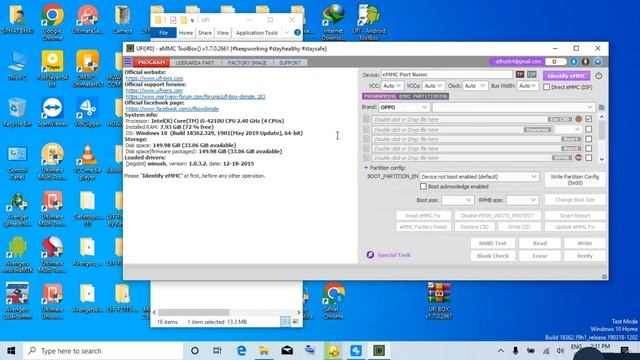This screenshot has height=360, width=640.
Task: Tick the Boot1 row checkbox
Action: pos(589,139)
